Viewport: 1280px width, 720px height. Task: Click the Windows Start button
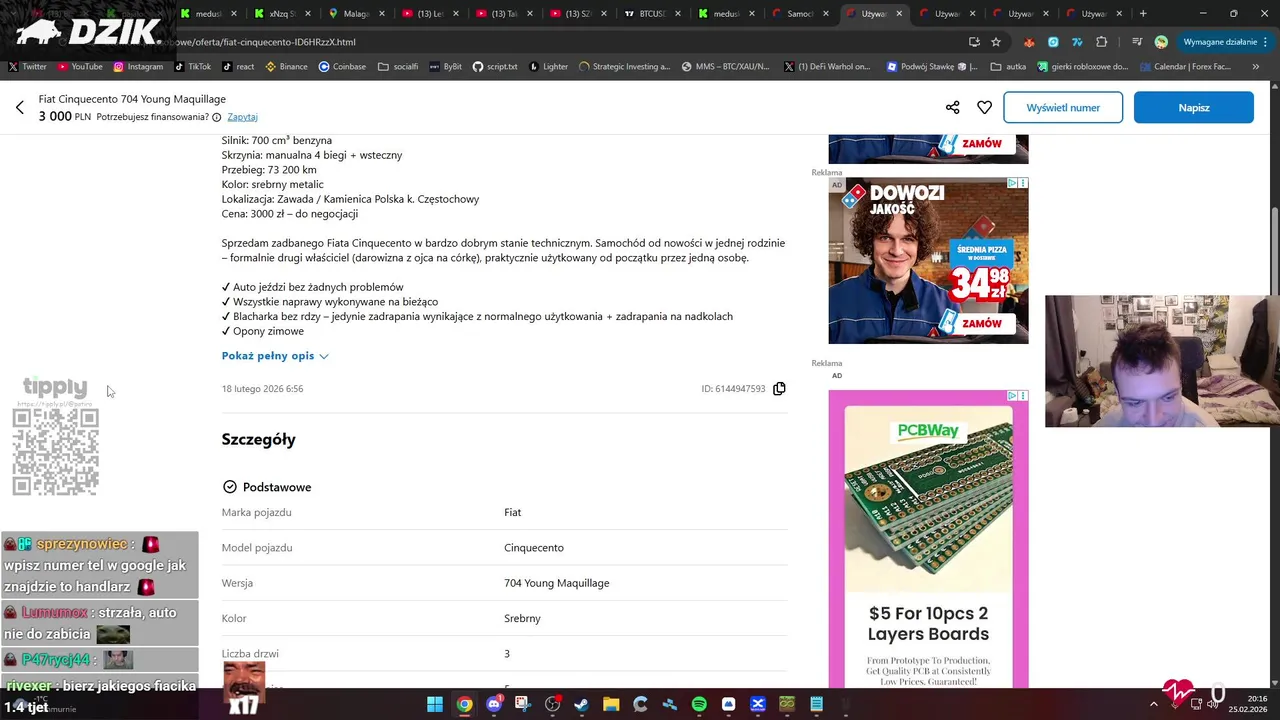click(435, 704)
